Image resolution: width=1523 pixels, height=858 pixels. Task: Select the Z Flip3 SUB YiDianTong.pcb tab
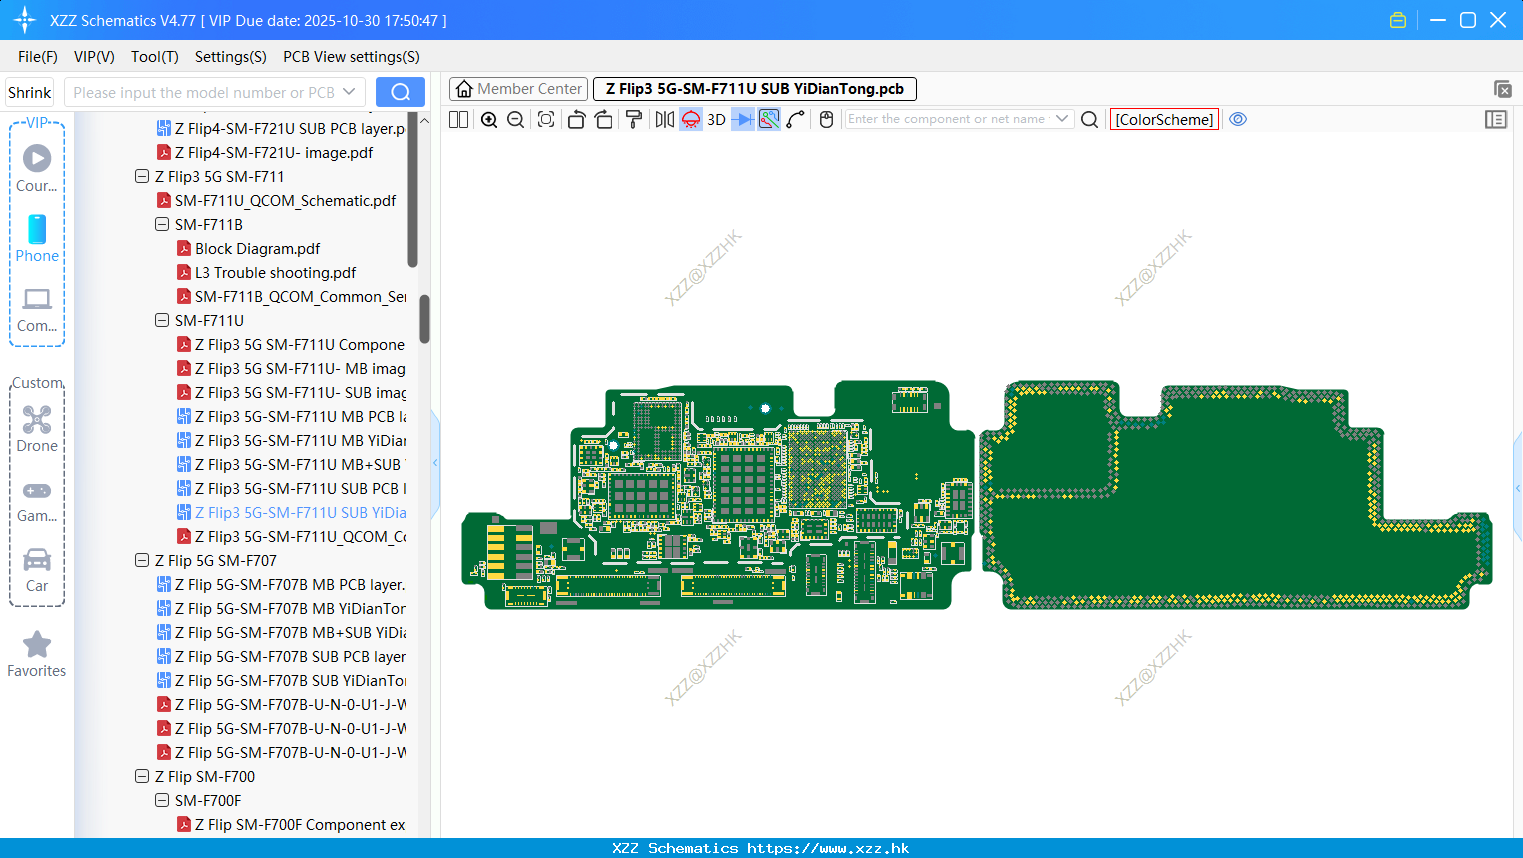coord(755,89)
